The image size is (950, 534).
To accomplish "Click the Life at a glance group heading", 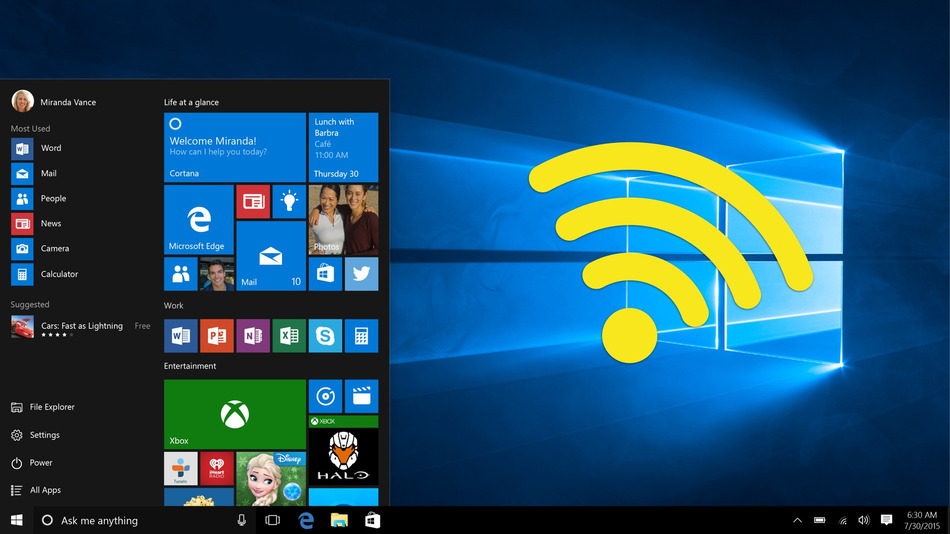I will click(191, 102).
